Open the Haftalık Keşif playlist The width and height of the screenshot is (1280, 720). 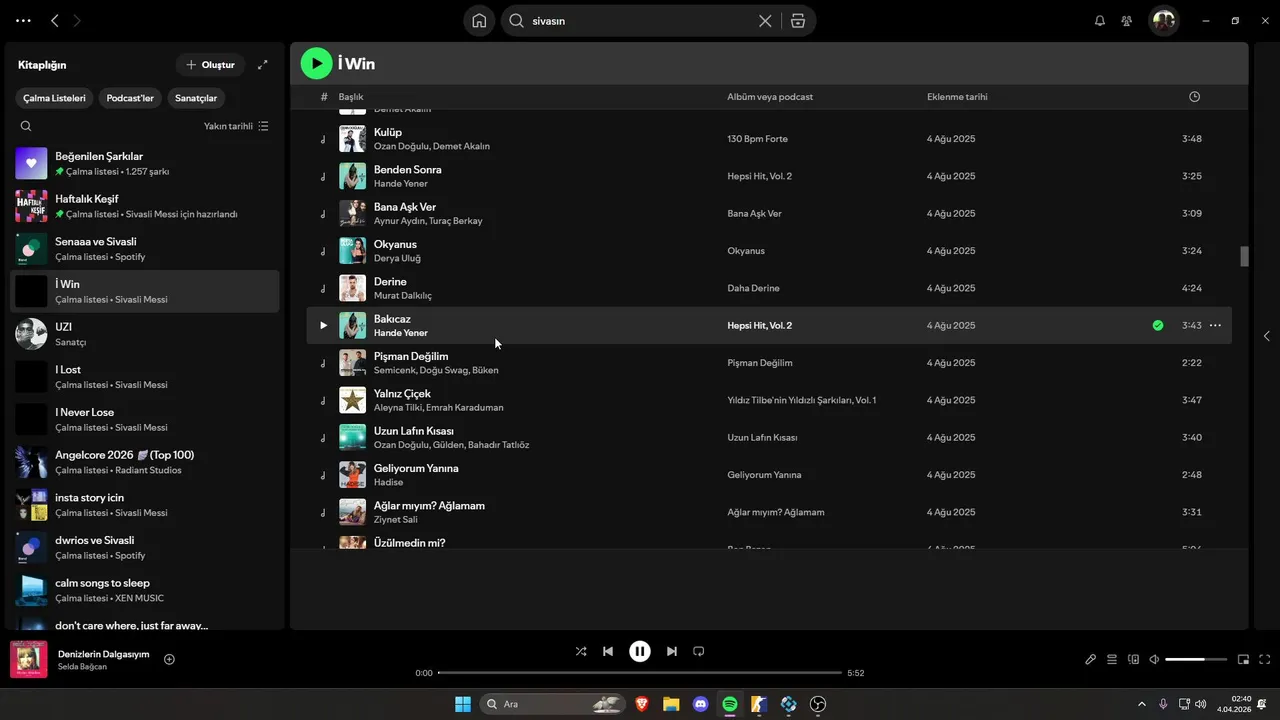pyautogui.click(x=145, y=206)
